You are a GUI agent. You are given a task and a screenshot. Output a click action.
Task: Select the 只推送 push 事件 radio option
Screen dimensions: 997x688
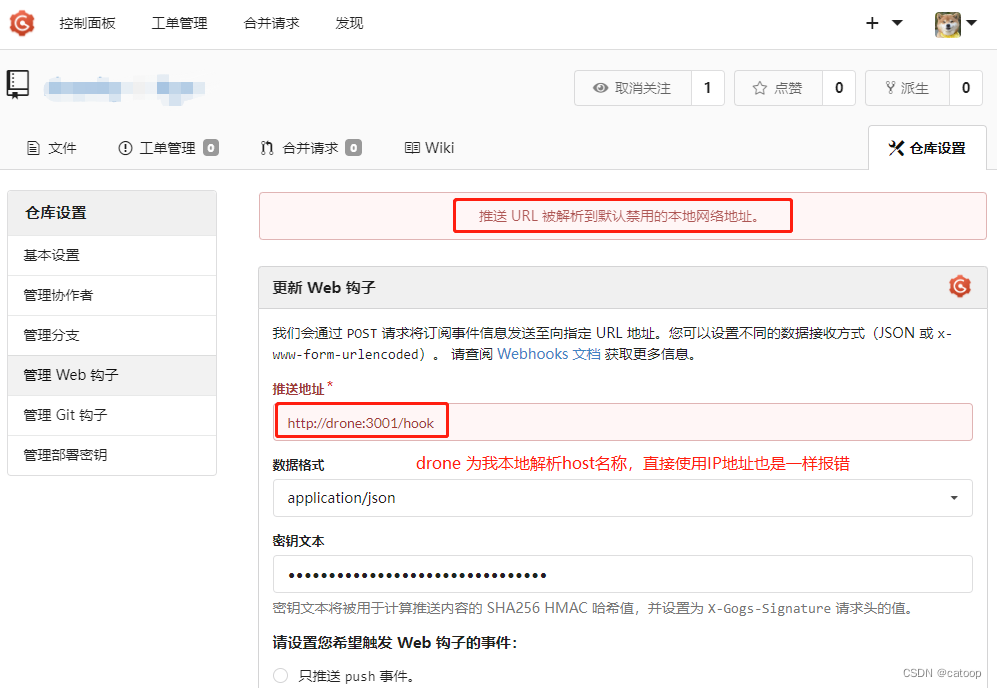(279, 675)
